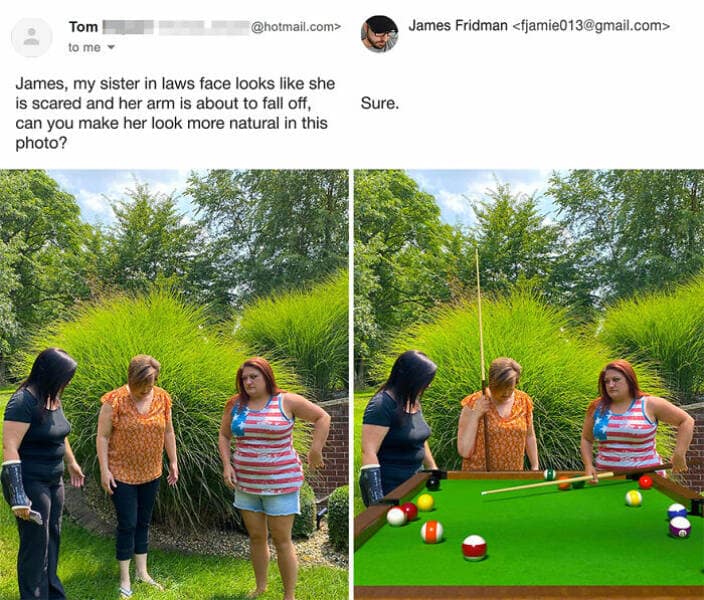Click the cue stick lying across the table
The image size is (704, 600).
(547, 483)
